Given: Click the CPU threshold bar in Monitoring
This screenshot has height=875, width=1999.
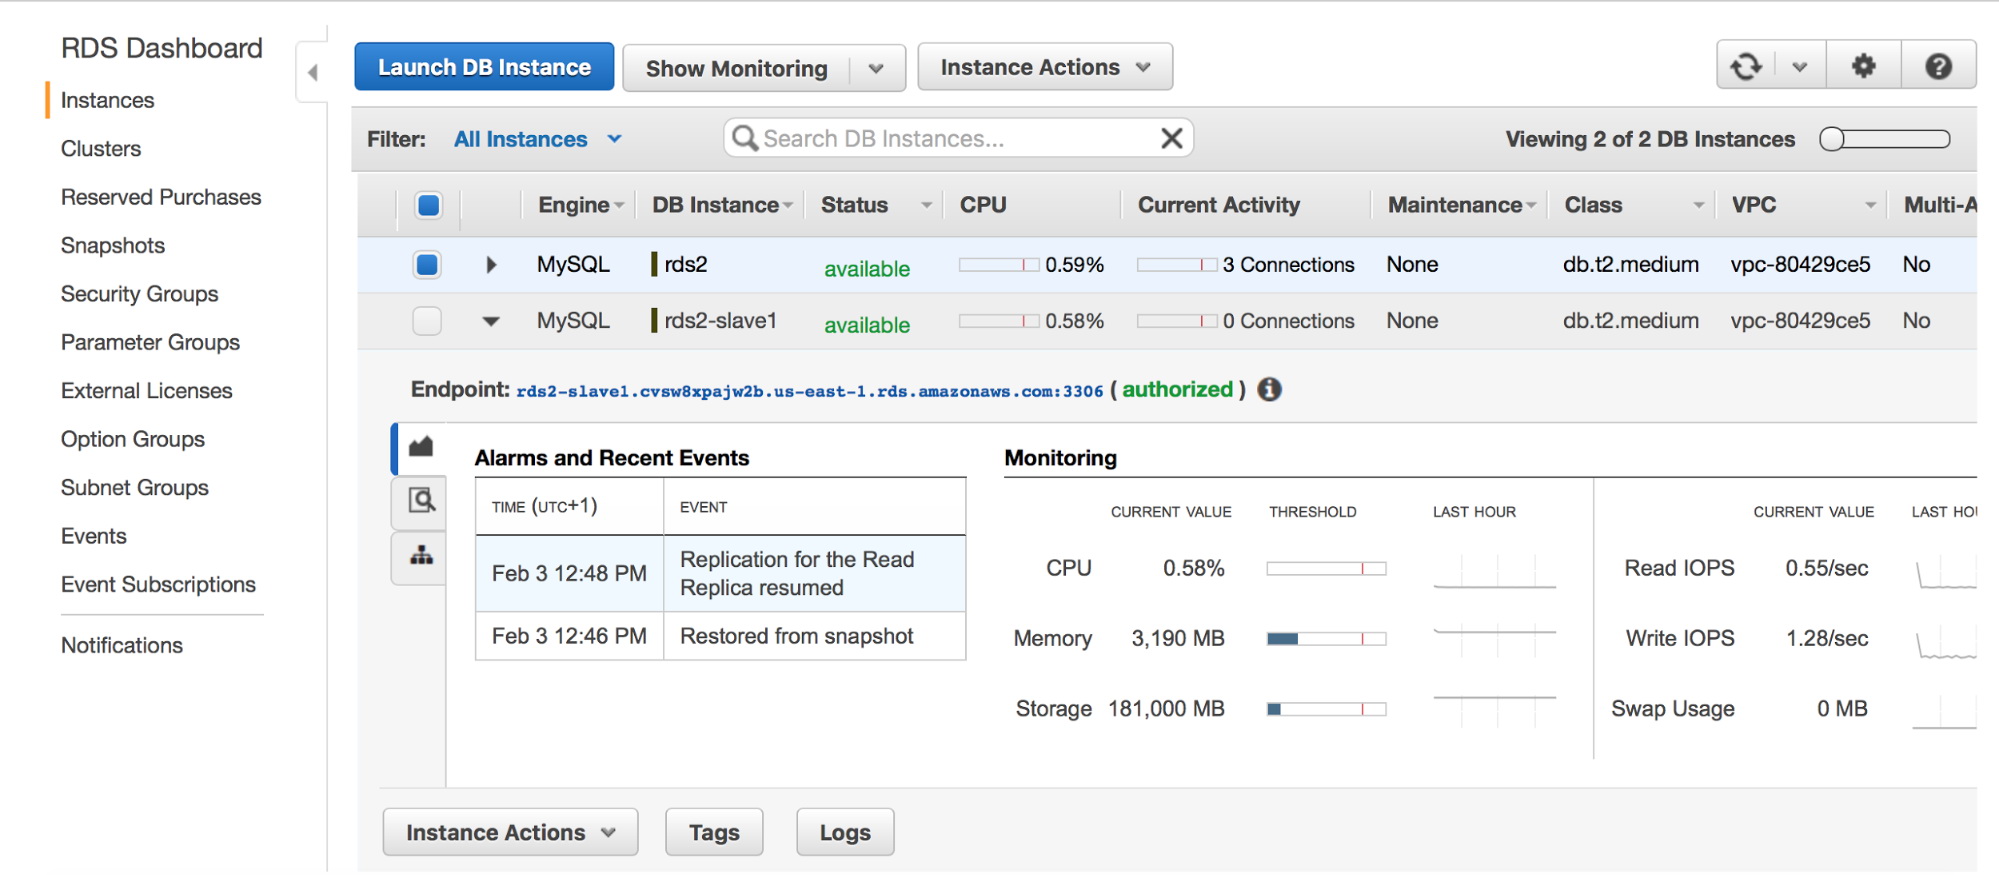Looking at the screenshot, I should pos(1326,568).
